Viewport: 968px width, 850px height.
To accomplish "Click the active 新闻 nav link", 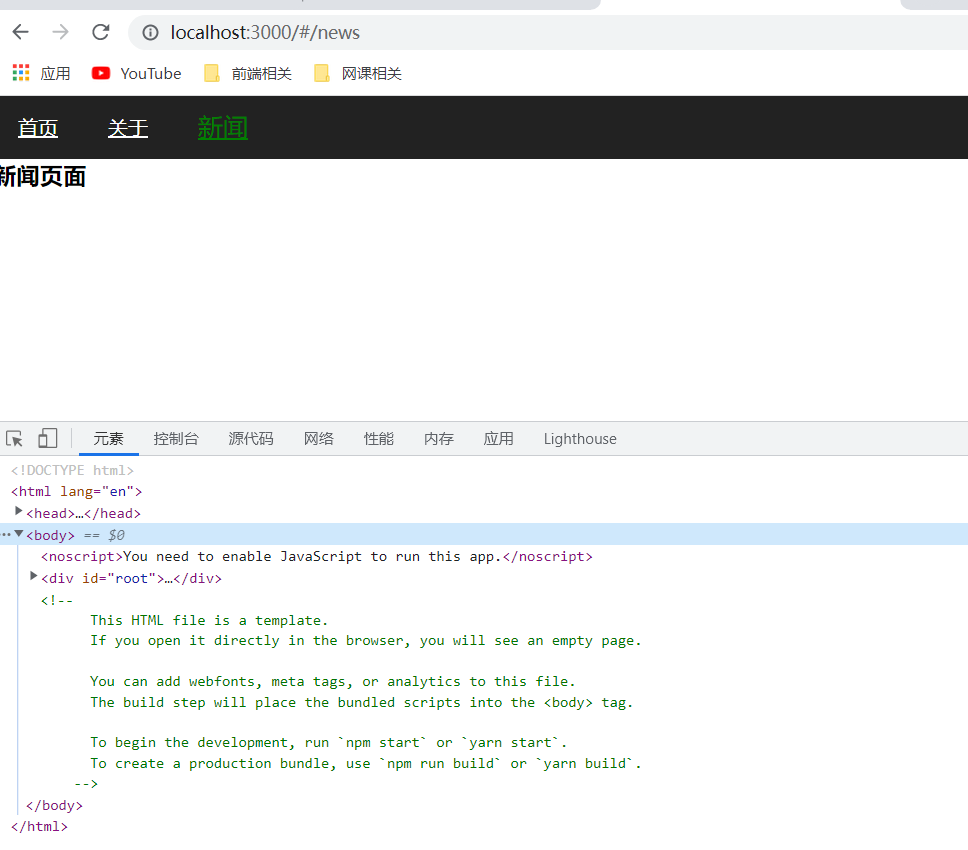I will coord(223,128).
